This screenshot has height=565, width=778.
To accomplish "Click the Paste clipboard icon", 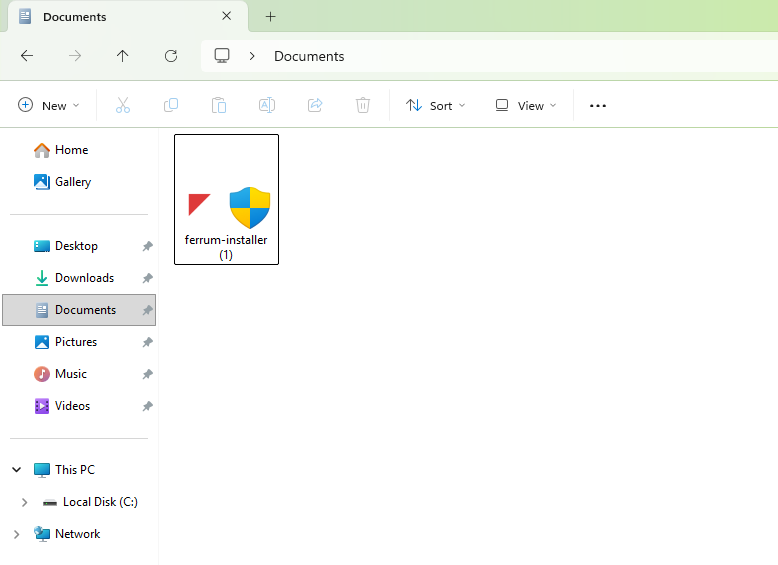I will 219,105.
